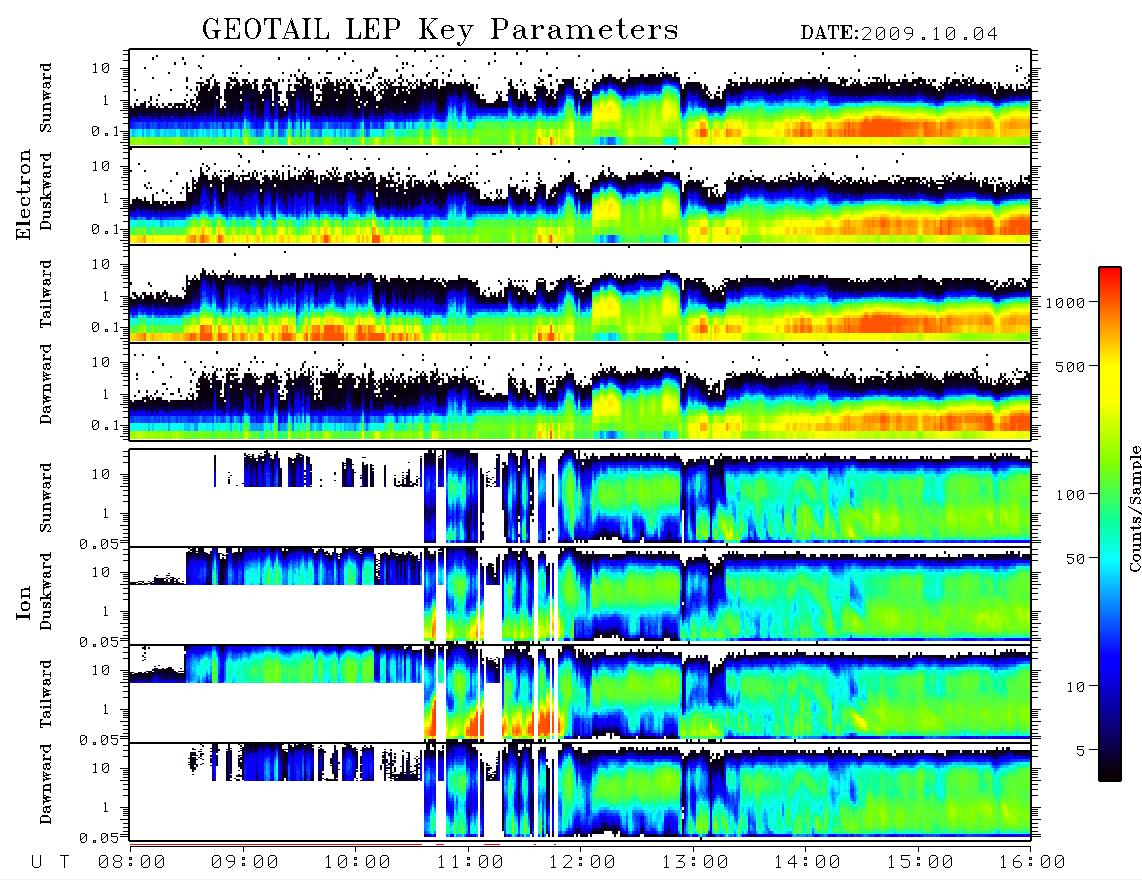
Task: Click the colorbar tick value 10
Action: (1076, 687)
